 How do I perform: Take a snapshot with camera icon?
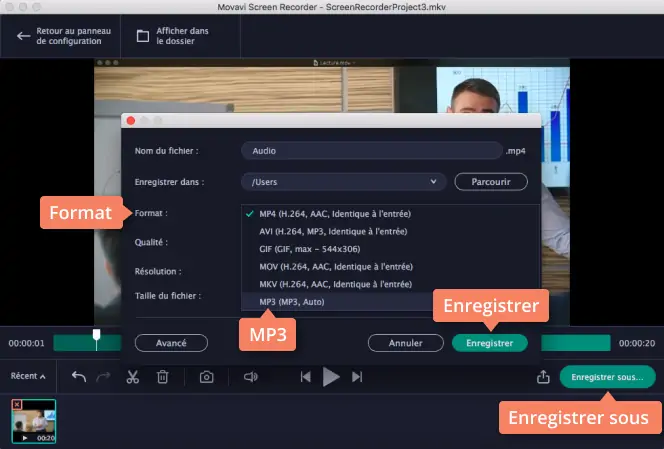coord(207,377)
